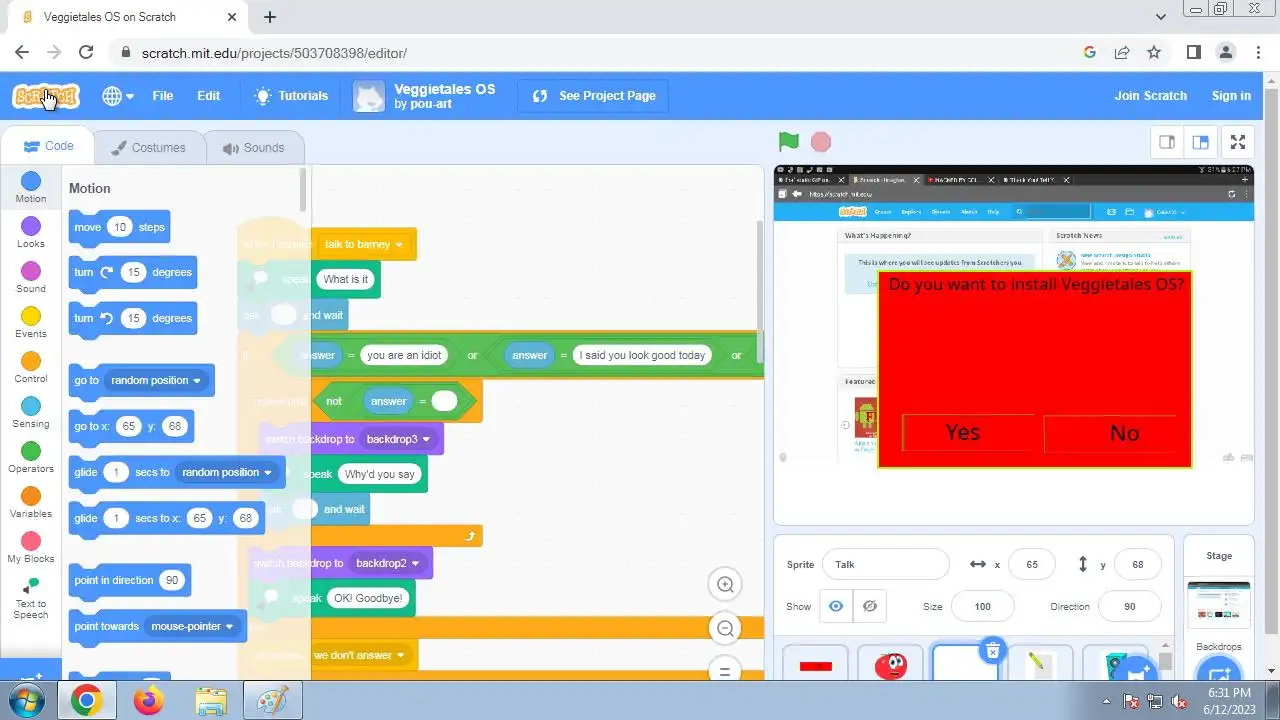Open Tutorials from the menu bar
This screenshot has height=720, width=1280.
[291, 96]
